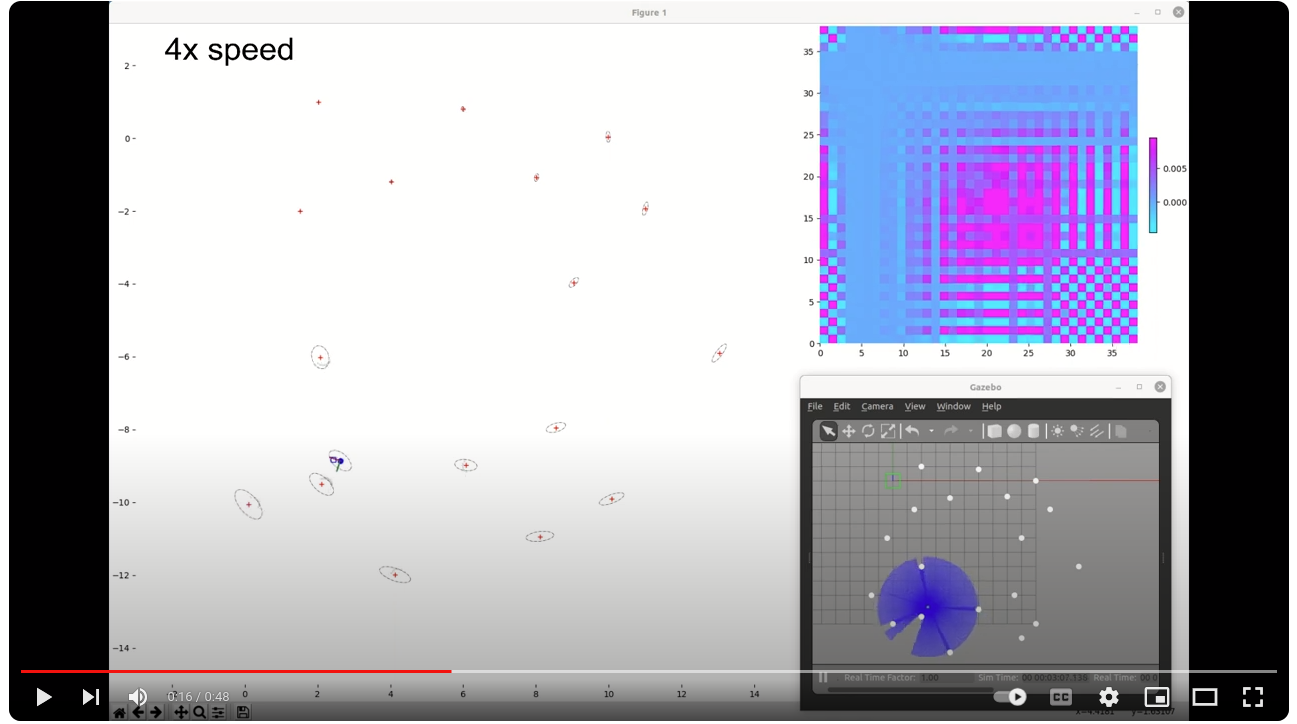Click the '4x speed' label
This screenshot has height=724, width=1297.
click(x=229, y=50)
